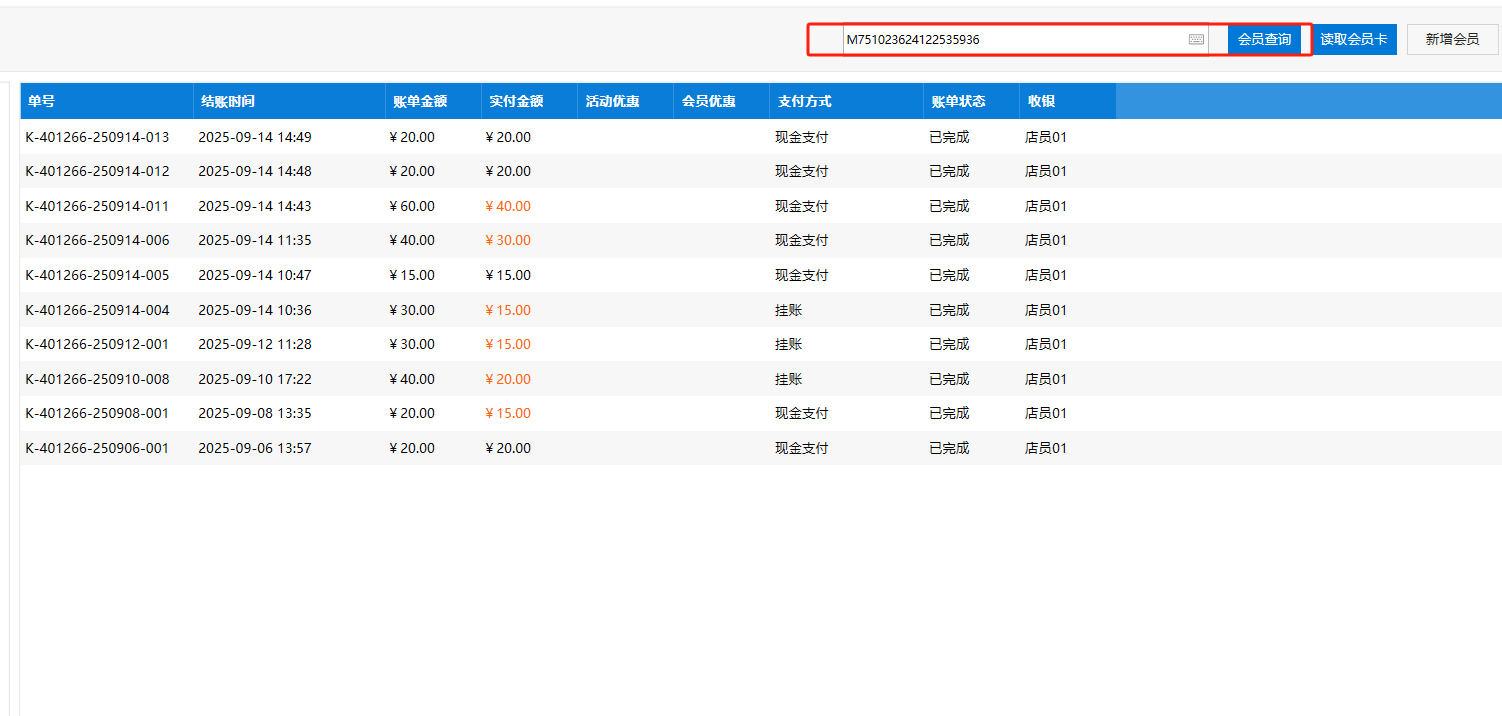The image size is (1502, 716).
Task: Click the 结账时间 column header
Action: point(228,101)
